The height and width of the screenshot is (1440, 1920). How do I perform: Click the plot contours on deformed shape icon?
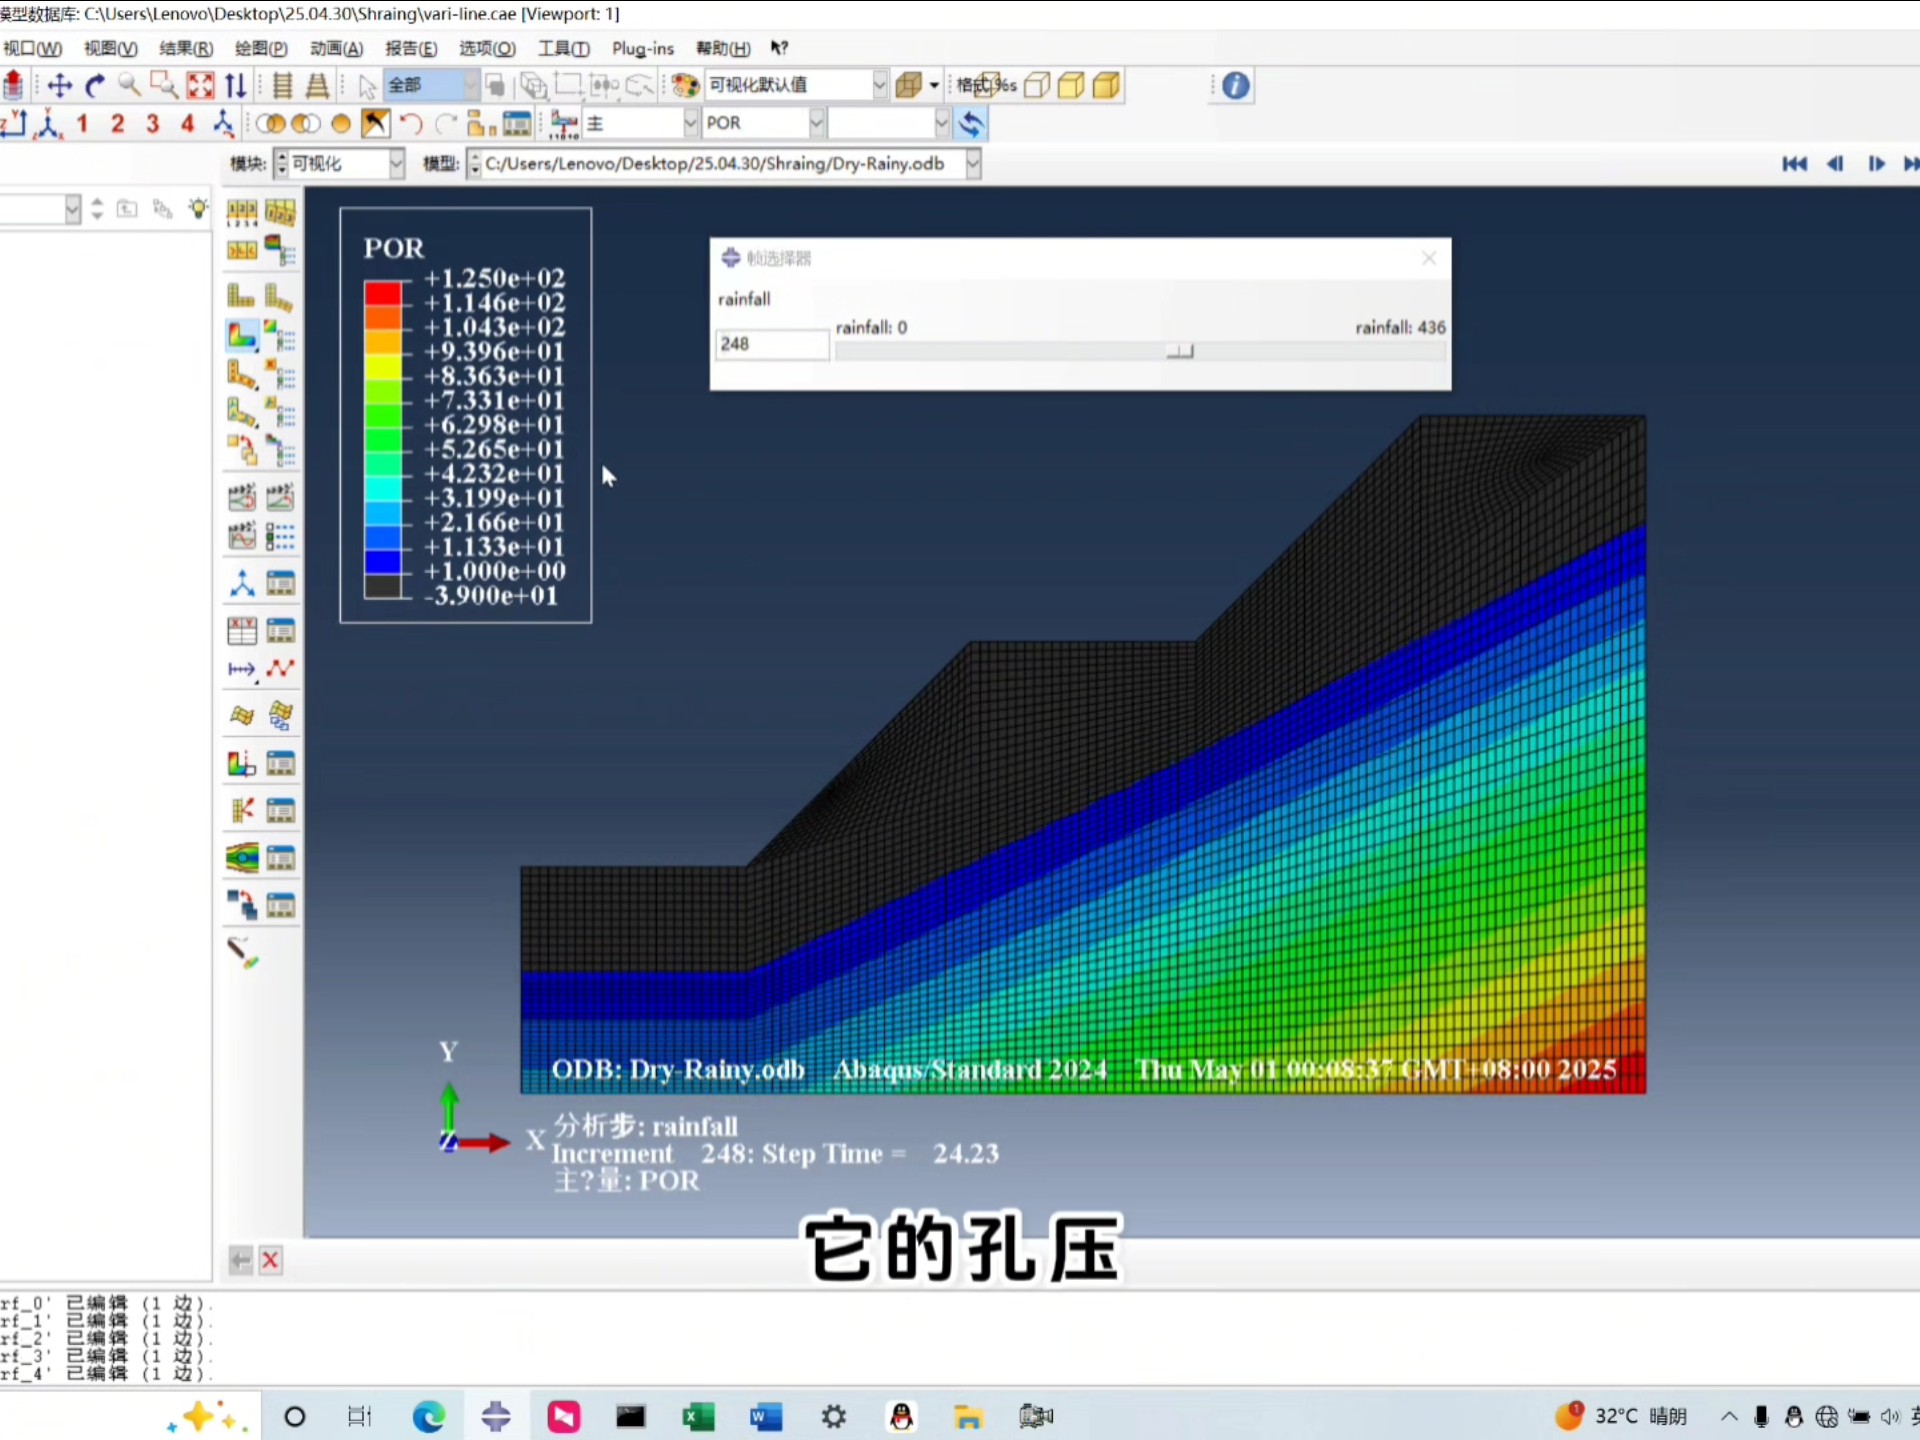pyautogui.click(x=242, y=335)
